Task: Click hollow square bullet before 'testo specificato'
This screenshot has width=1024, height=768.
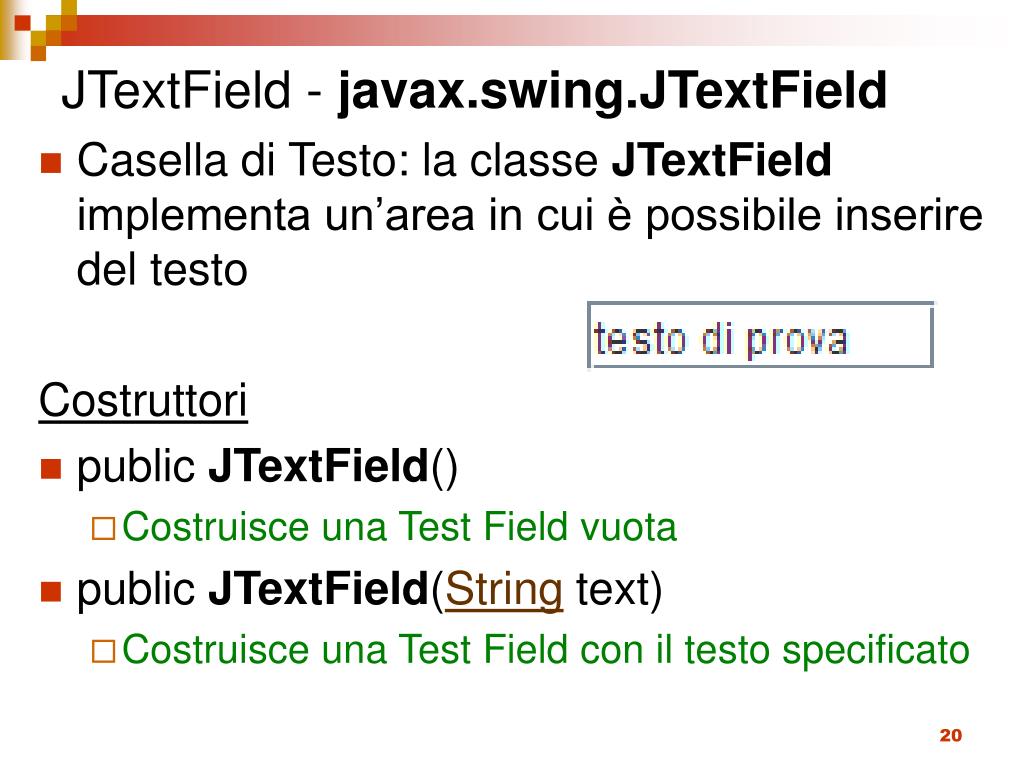Action: pos(103,651)
